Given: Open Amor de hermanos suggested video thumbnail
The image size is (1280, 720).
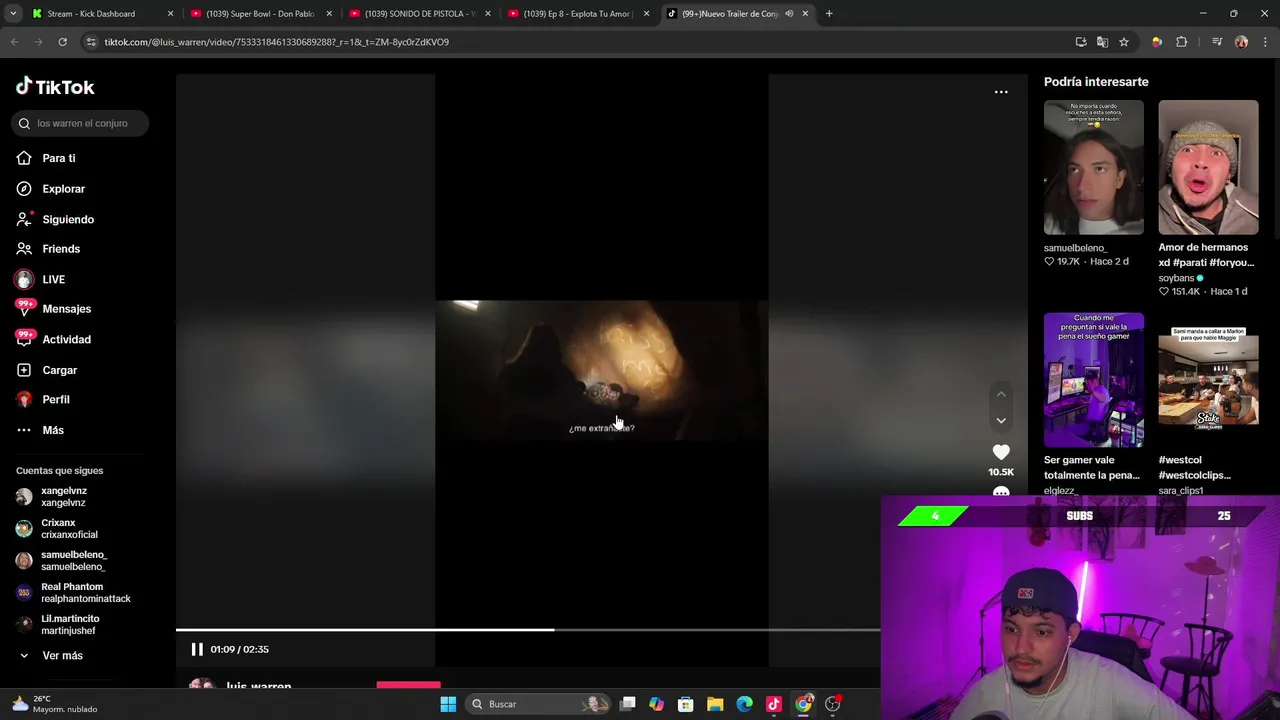Looking at the screenshot, I should coord(1208,167).
